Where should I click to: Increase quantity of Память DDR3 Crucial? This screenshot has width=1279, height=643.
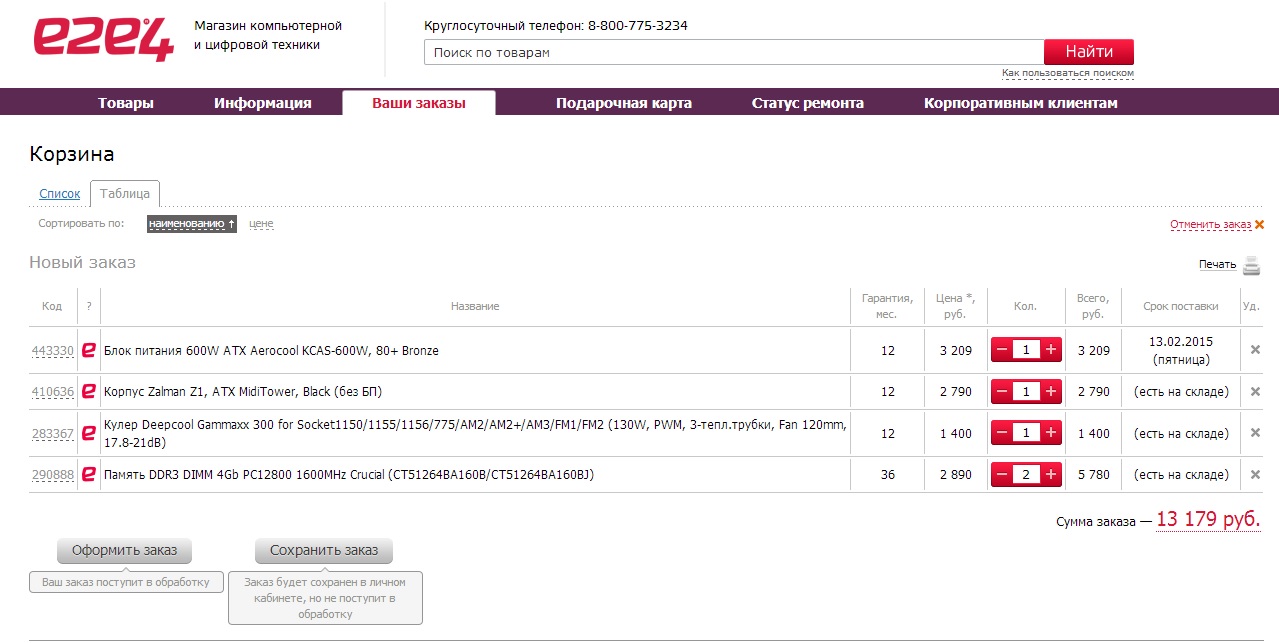[x=1050, y=475]
